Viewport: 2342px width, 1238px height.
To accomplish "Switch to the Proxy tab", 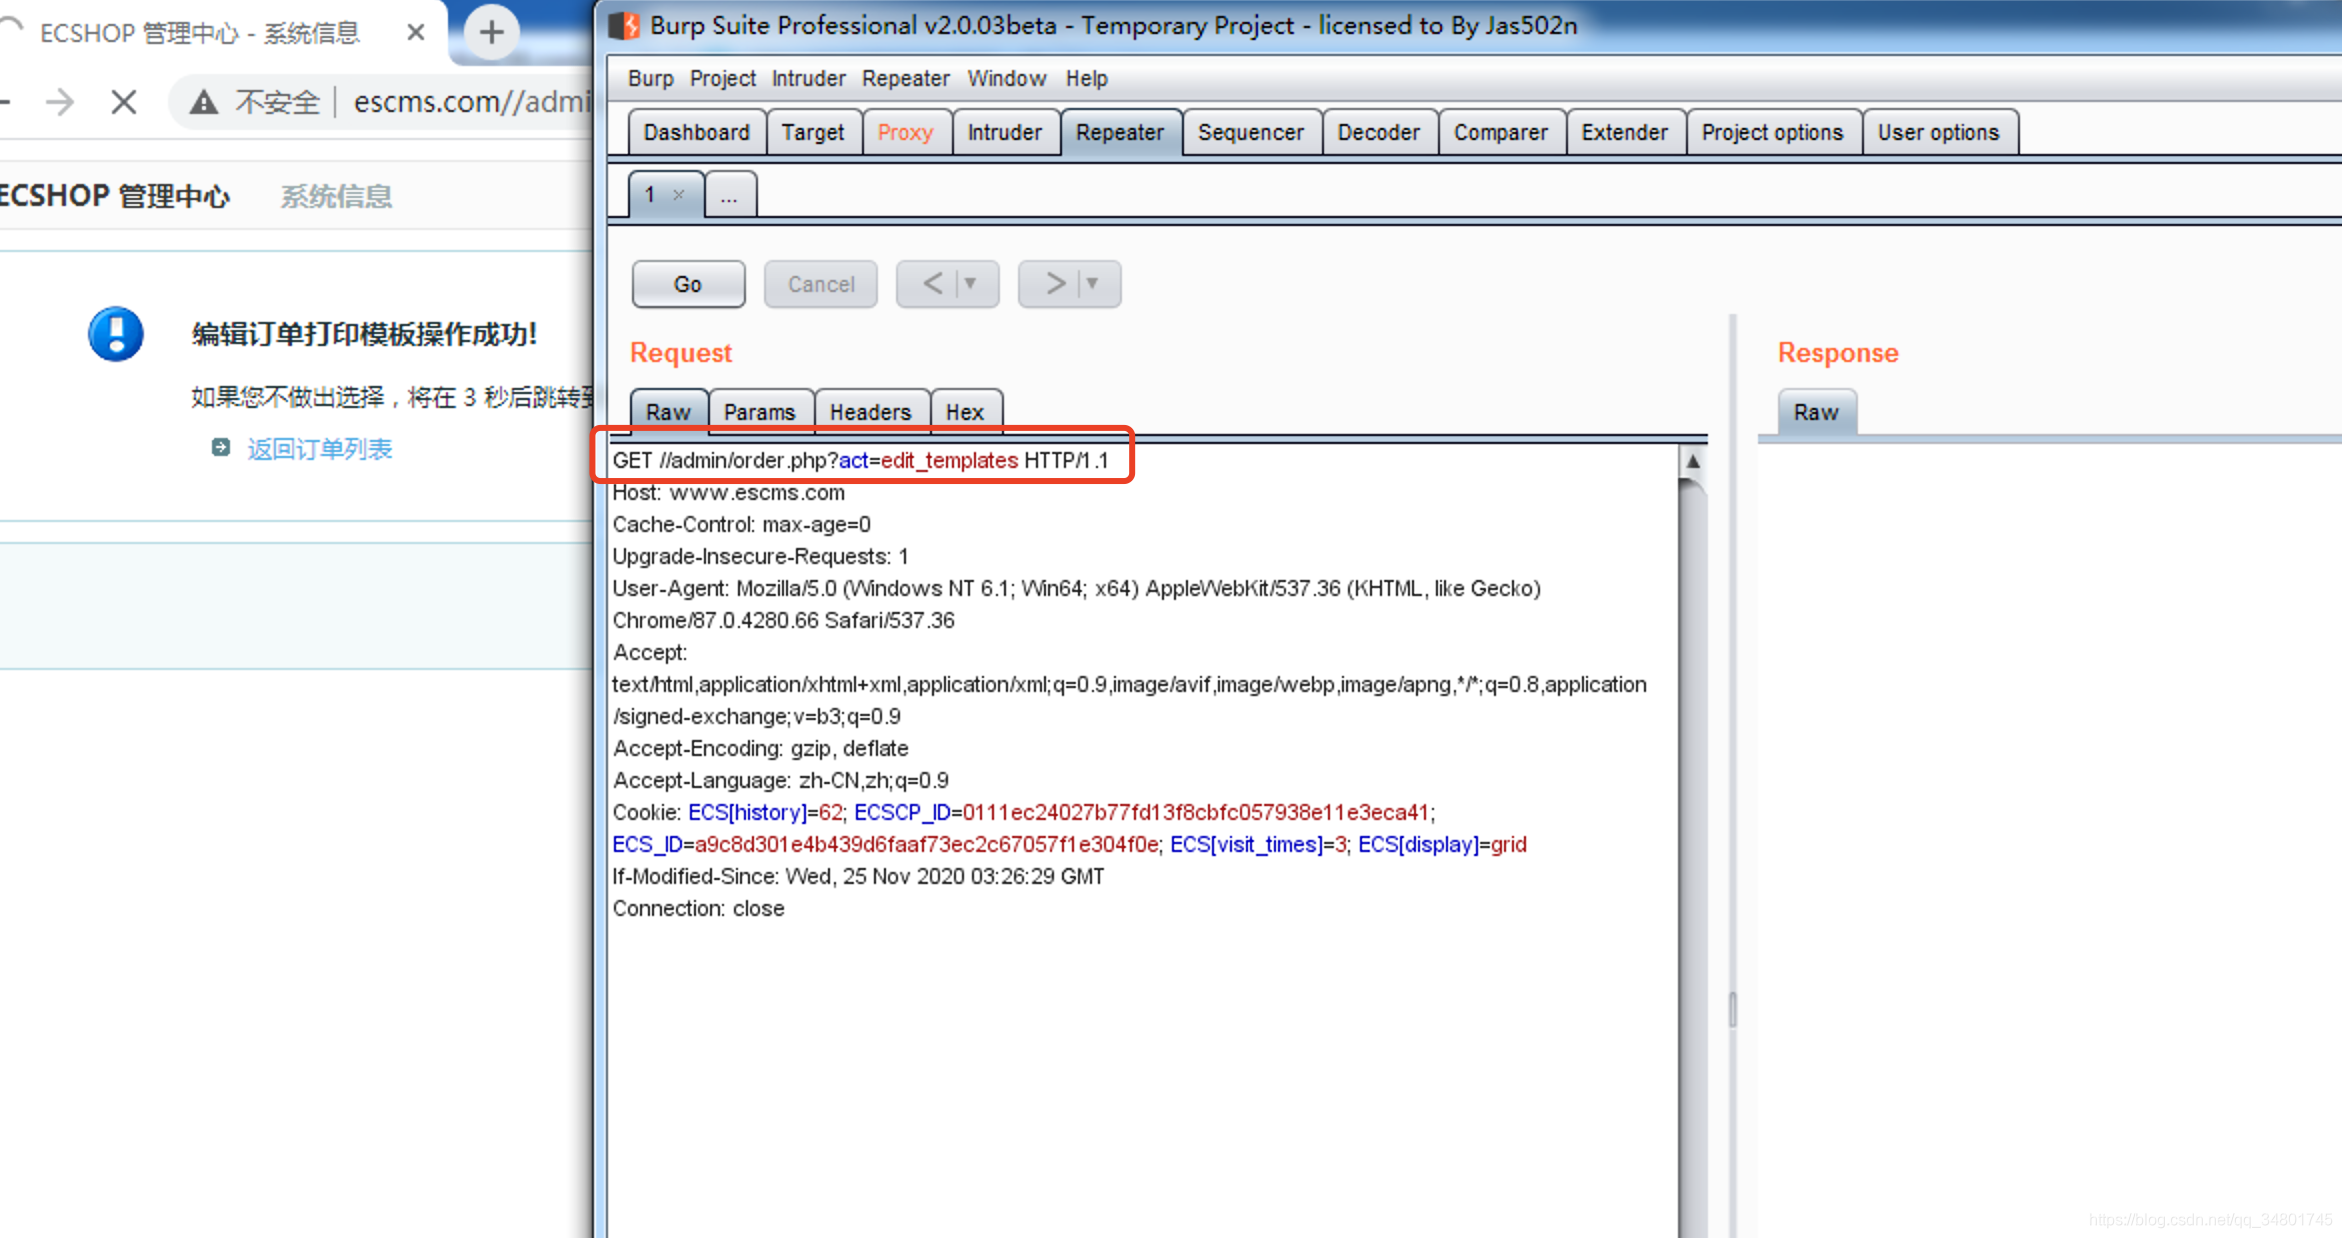I will pyautogui.click(x=905, y=132).
